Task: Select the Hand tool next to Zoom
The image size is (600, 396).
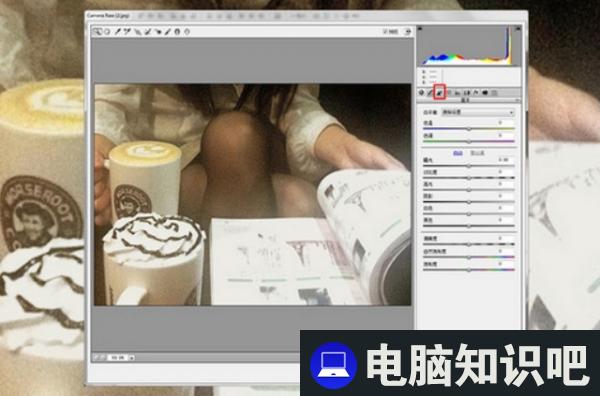Action: 107,32
